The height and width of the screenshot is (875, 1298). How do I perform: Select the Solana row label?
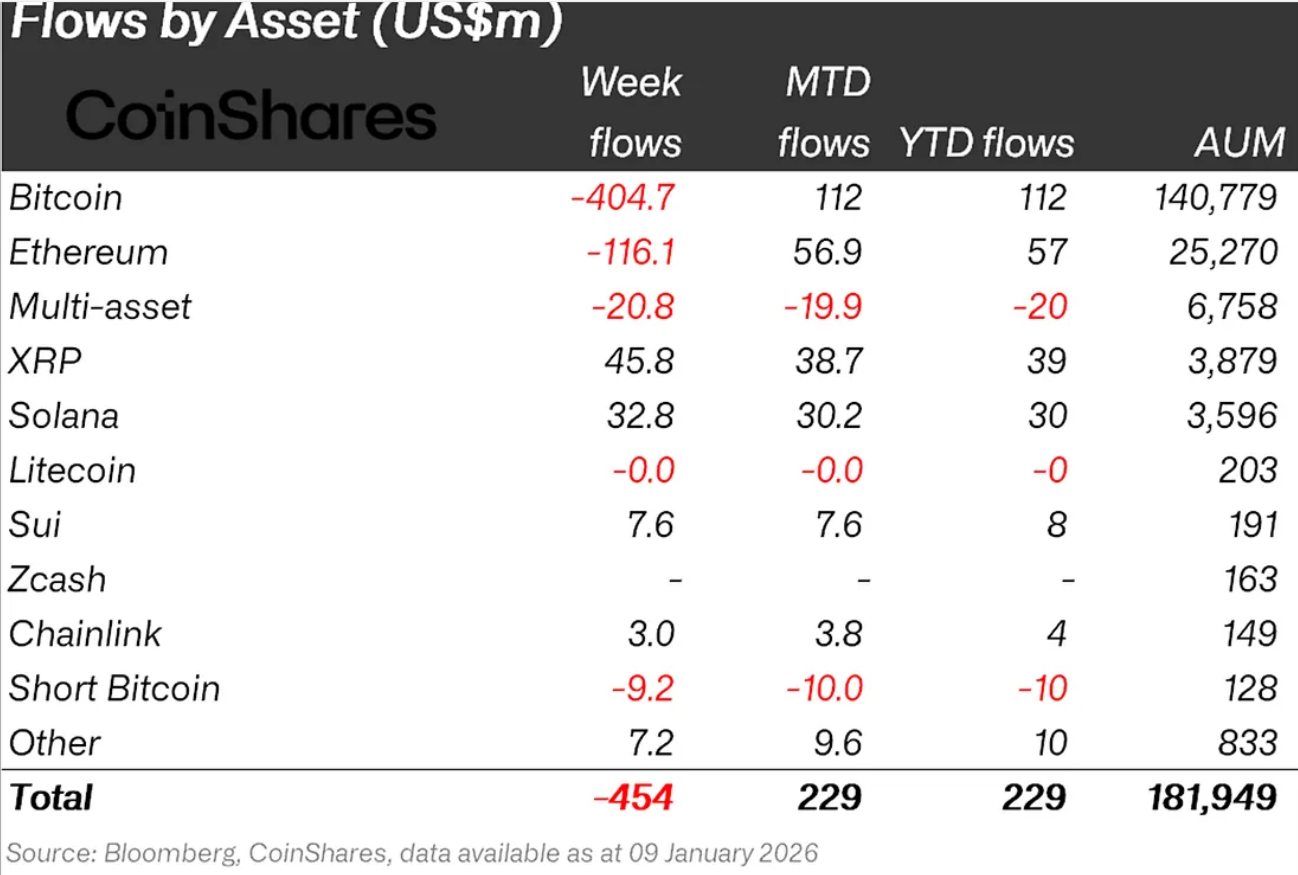(64, 415)
